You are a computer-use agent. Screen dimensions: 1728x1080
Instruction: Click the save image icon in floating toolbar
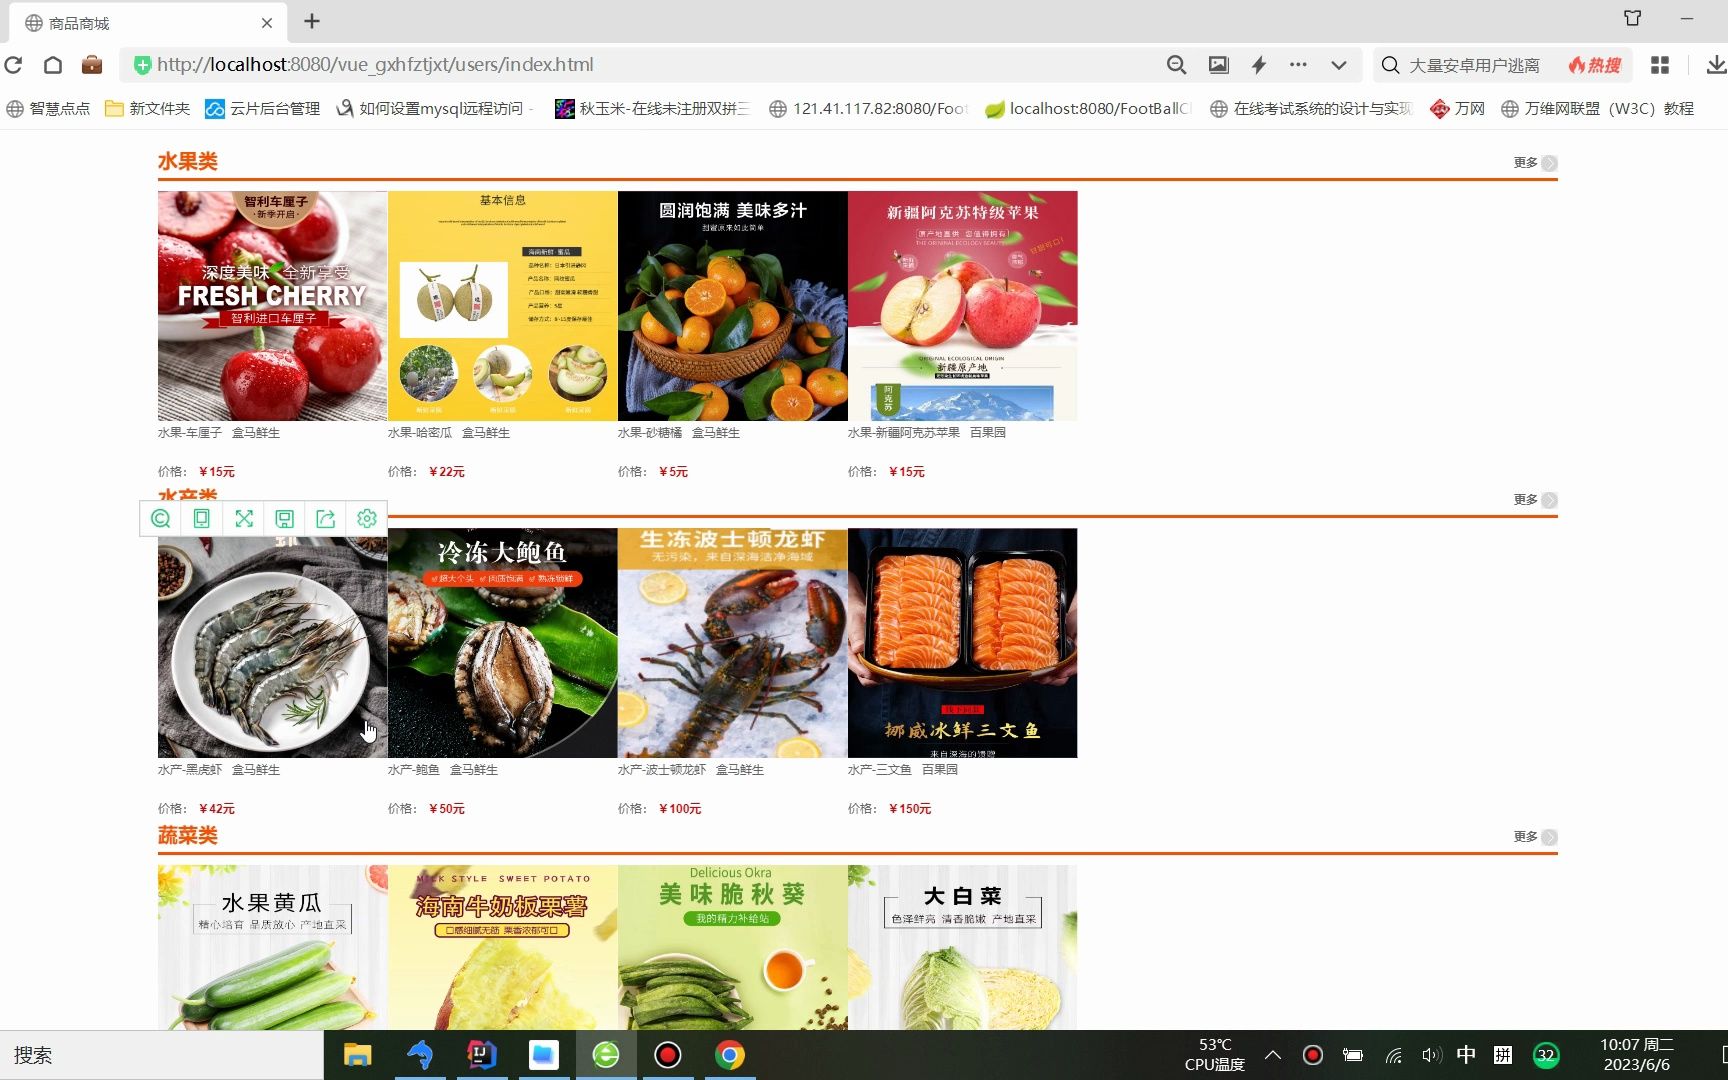click(284, 518)
